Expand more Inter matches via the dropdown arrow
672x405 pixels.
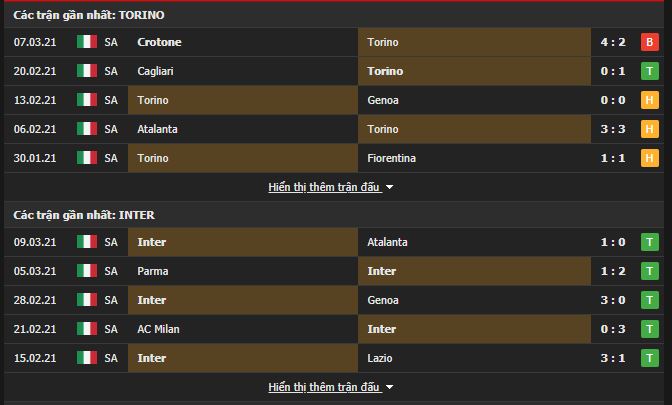[x=389, y=387]
